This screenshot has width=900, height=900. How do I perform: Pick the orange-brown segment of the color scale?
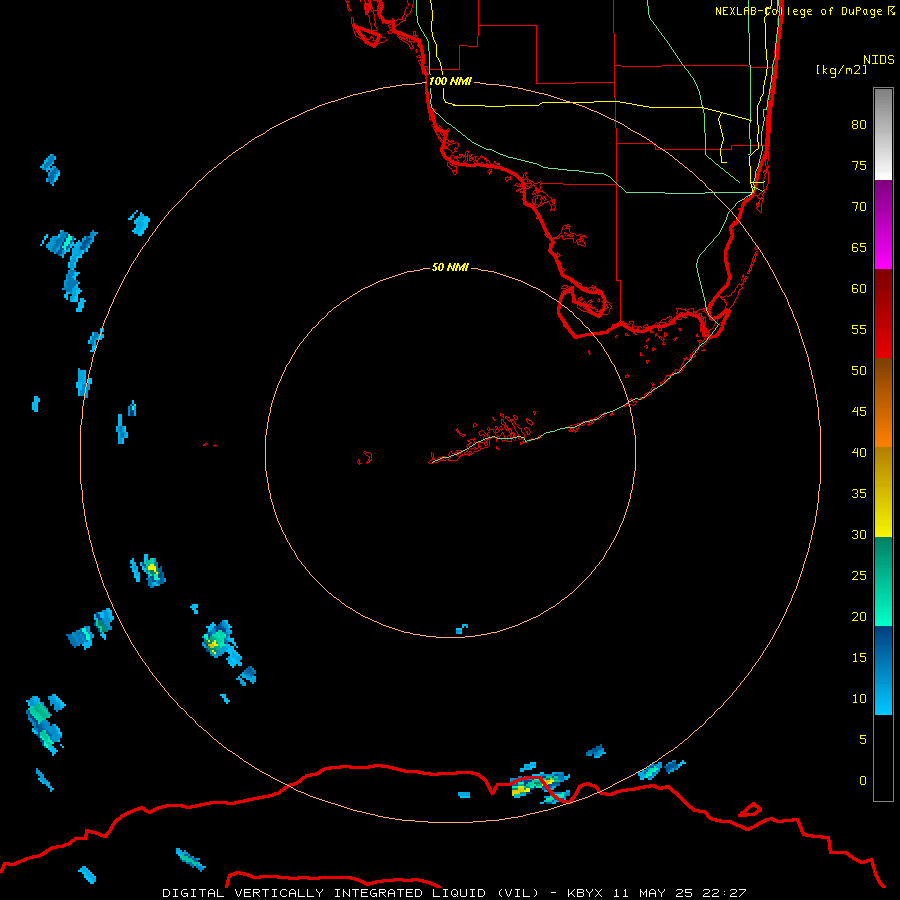click(883, 402)
